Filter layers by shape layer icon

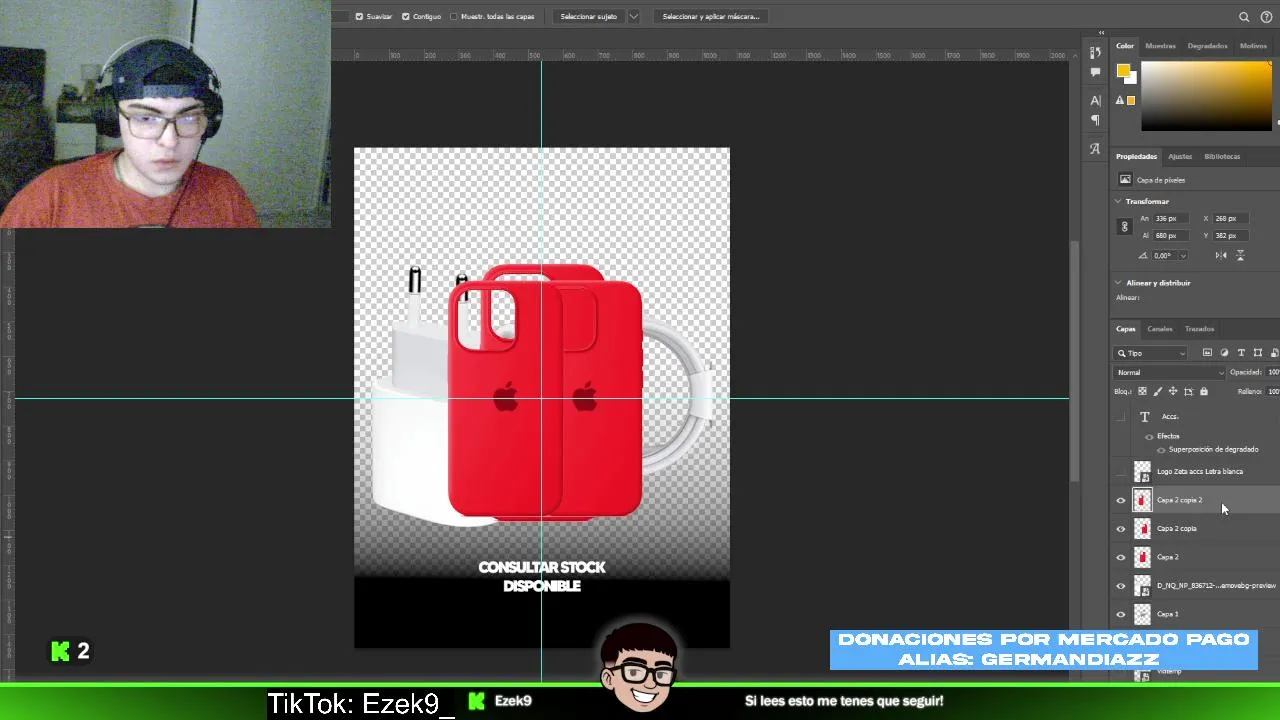(x=1258, y=353)
